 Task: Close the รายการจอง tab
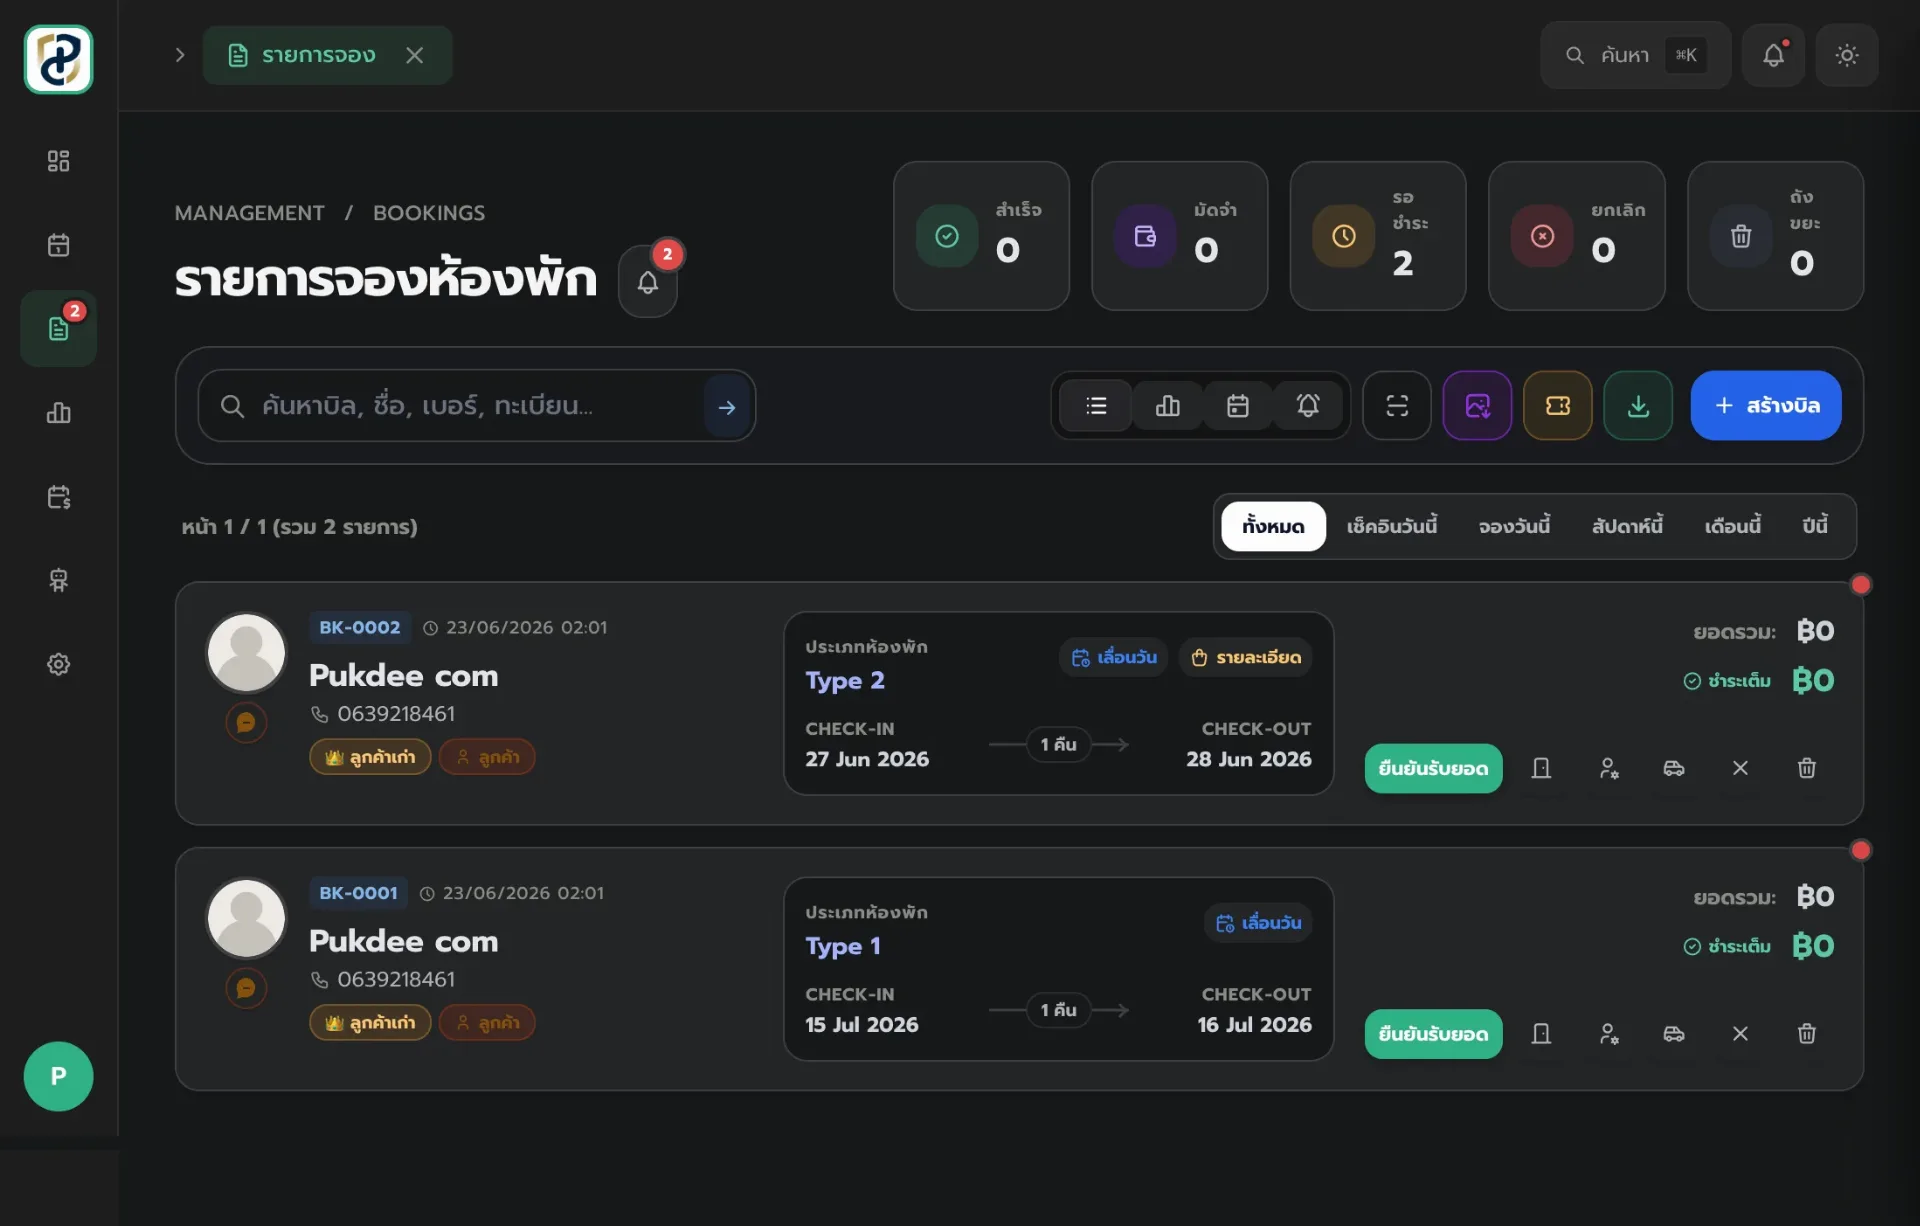click(x=414, y=55)
